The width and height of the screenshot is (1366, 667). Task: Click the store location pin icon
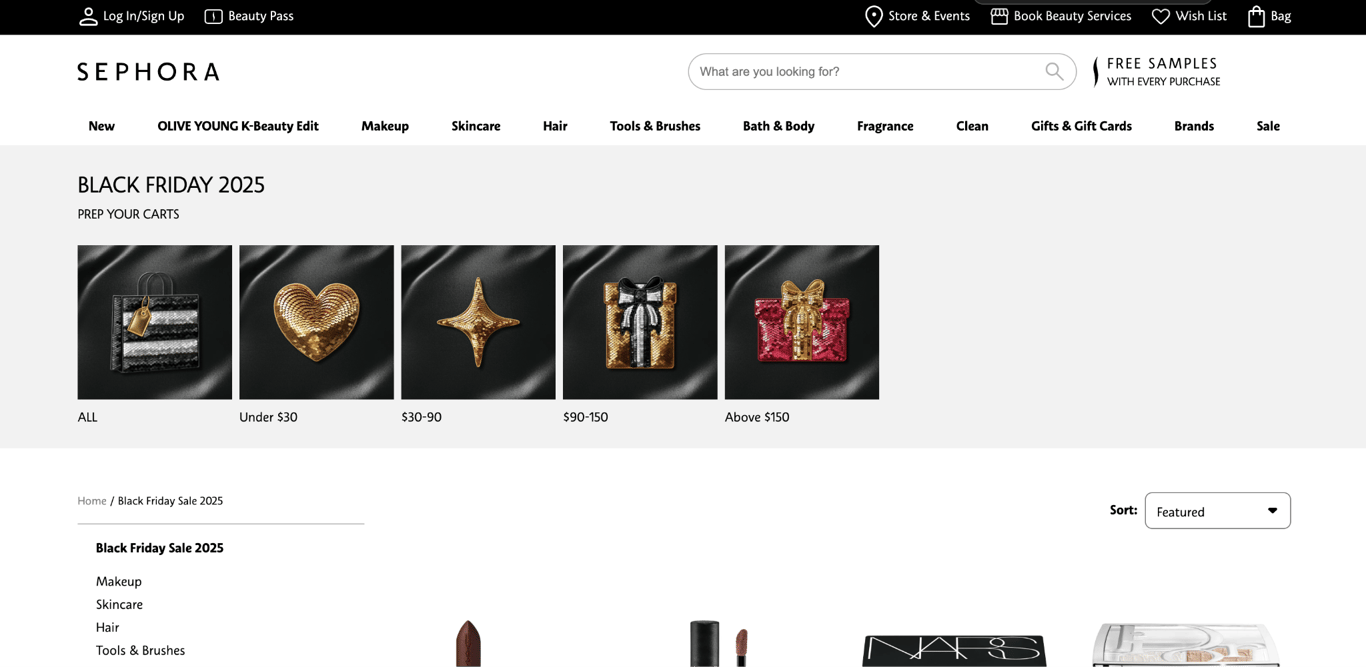pyautogui.click(x=874, y=16)
